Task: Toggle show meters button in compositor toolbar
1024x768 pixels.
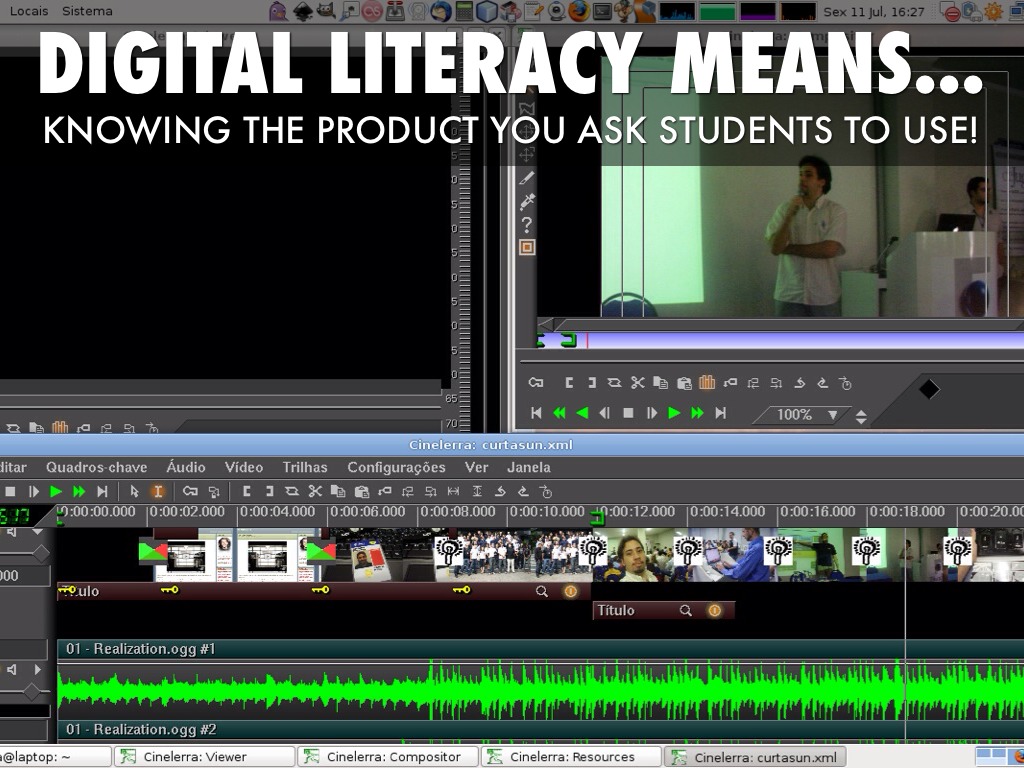Action: point(707,383)
